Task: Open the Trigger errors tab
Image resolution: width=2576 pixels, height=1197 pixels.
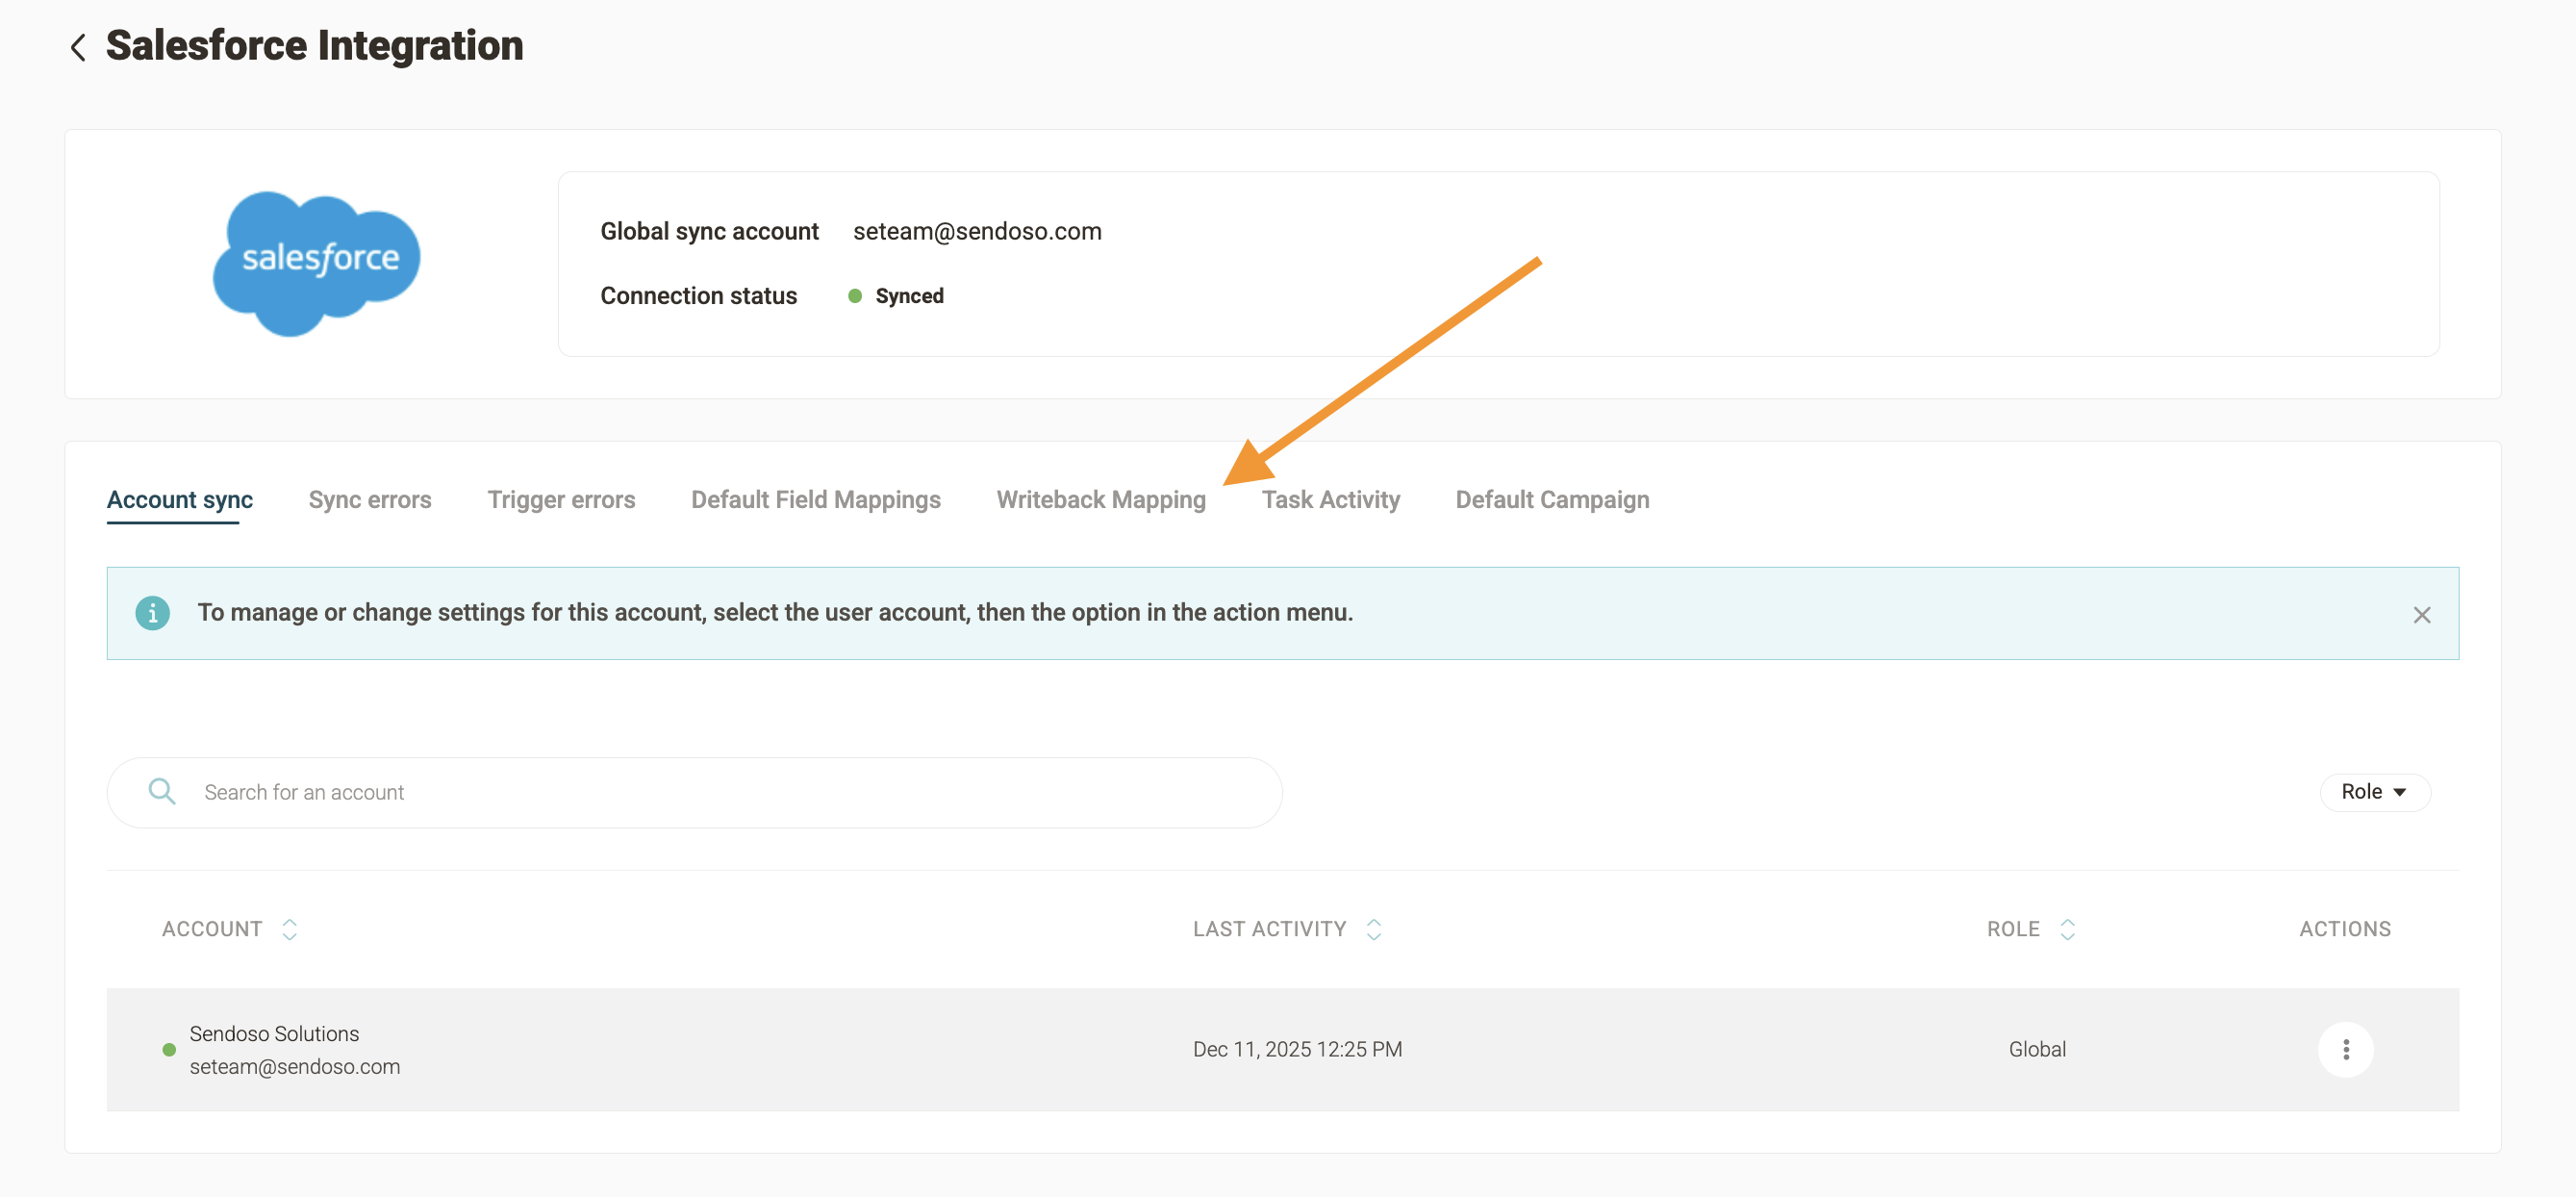Action: [x=561, y=500]
